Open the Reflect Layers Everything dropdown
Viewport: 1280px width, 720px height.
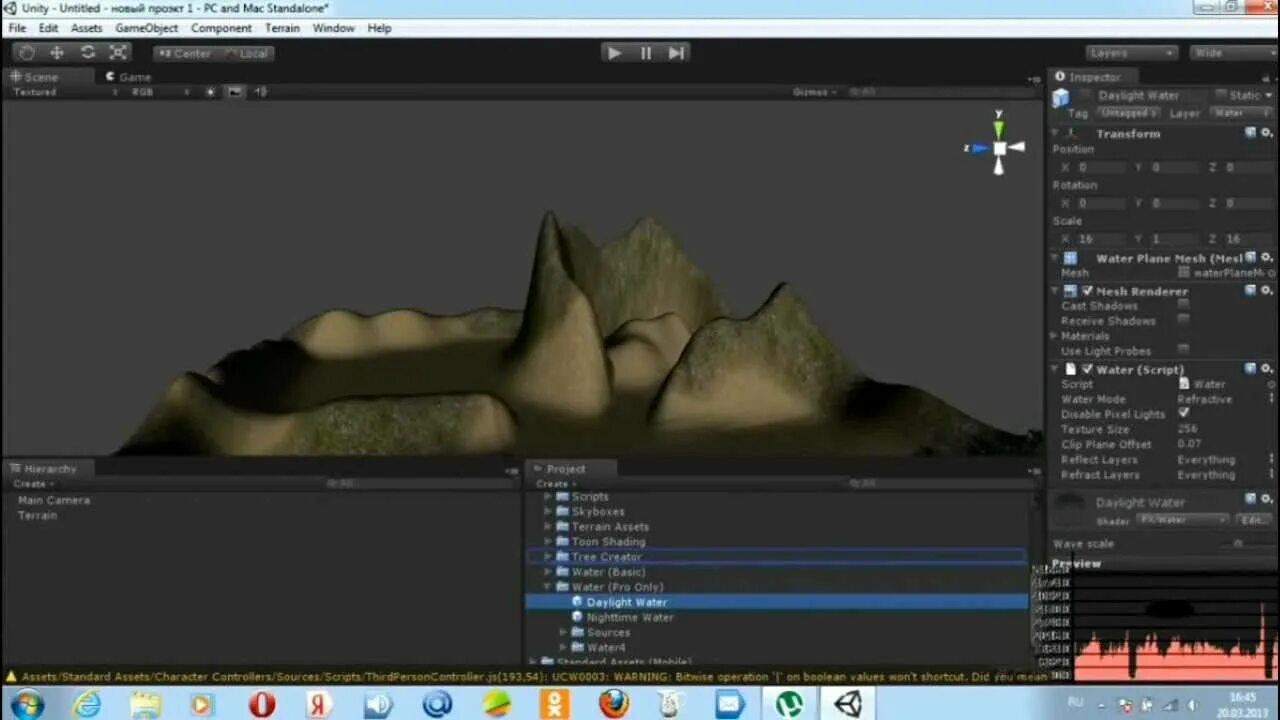1225,460
